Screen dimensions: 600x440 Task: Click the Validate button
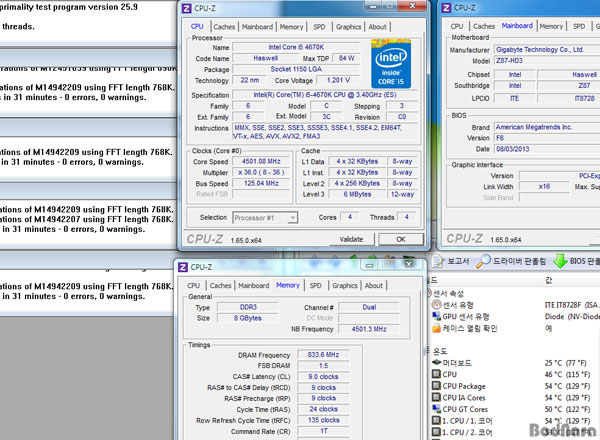(x=351, y=239)
